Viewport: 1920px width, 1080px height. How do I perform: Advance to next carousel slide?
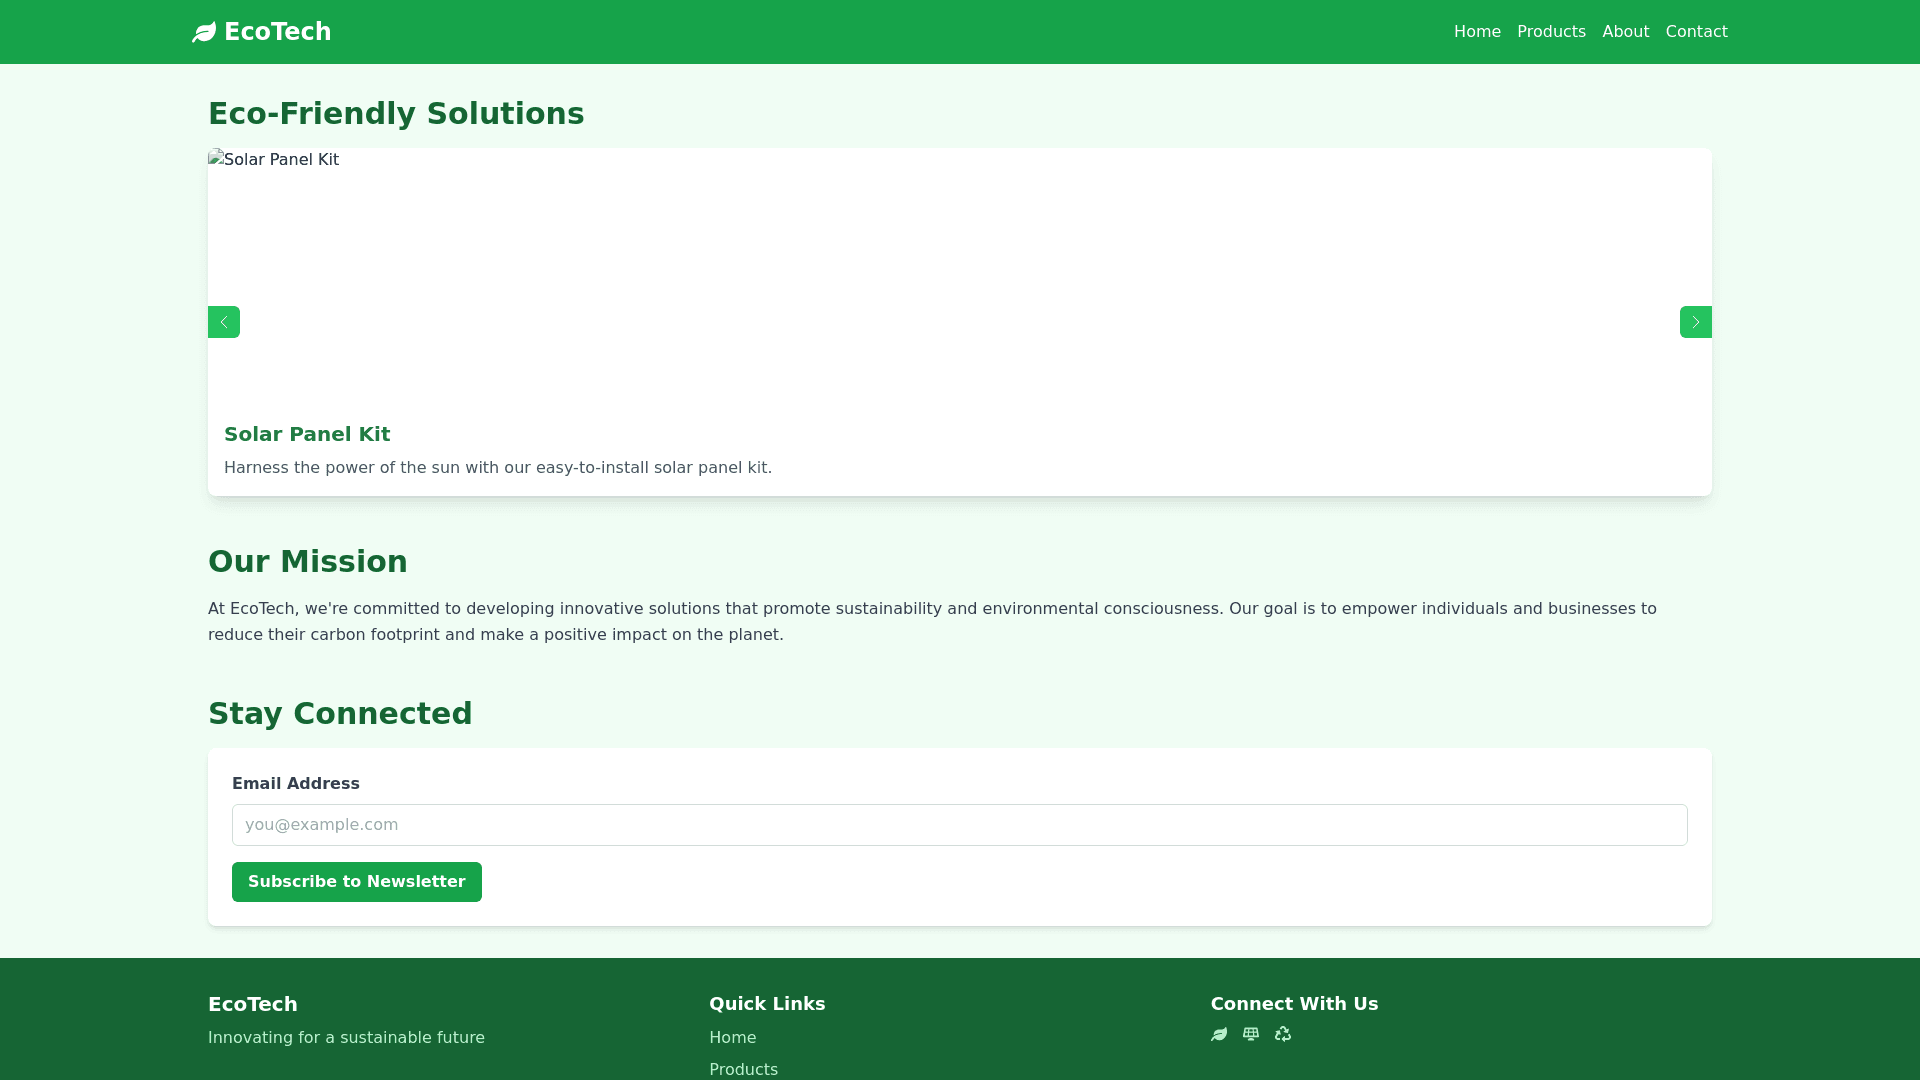click(x=1695, y=322)
